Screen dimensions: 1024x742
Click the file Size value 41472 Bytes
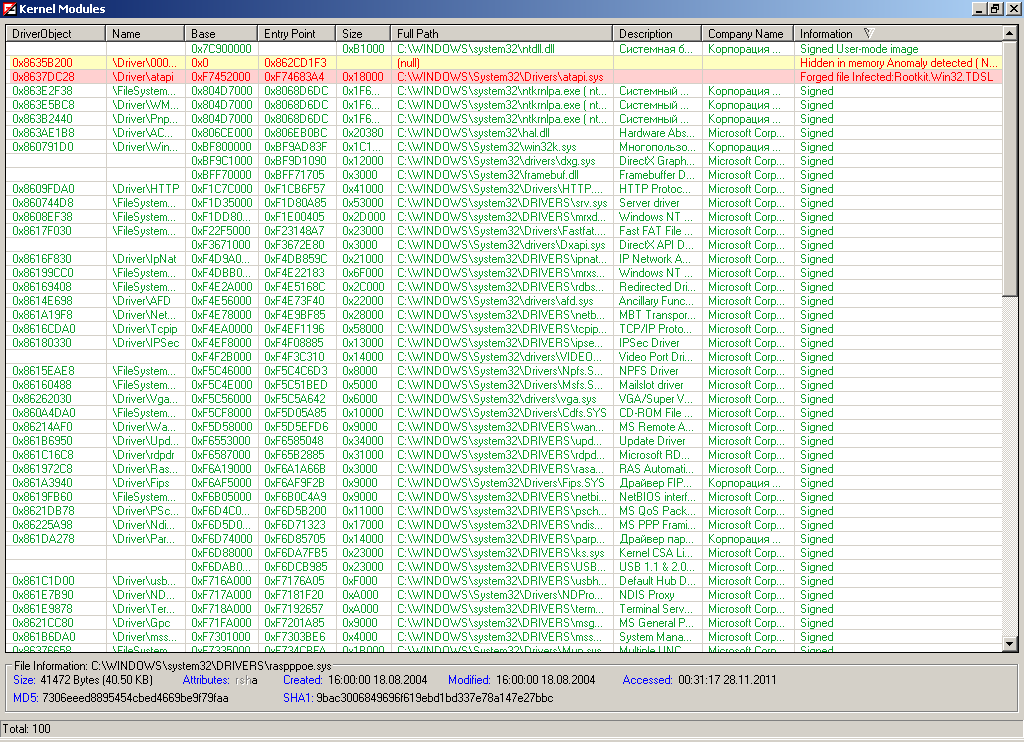pyautogui.click(x=96, y=680)
